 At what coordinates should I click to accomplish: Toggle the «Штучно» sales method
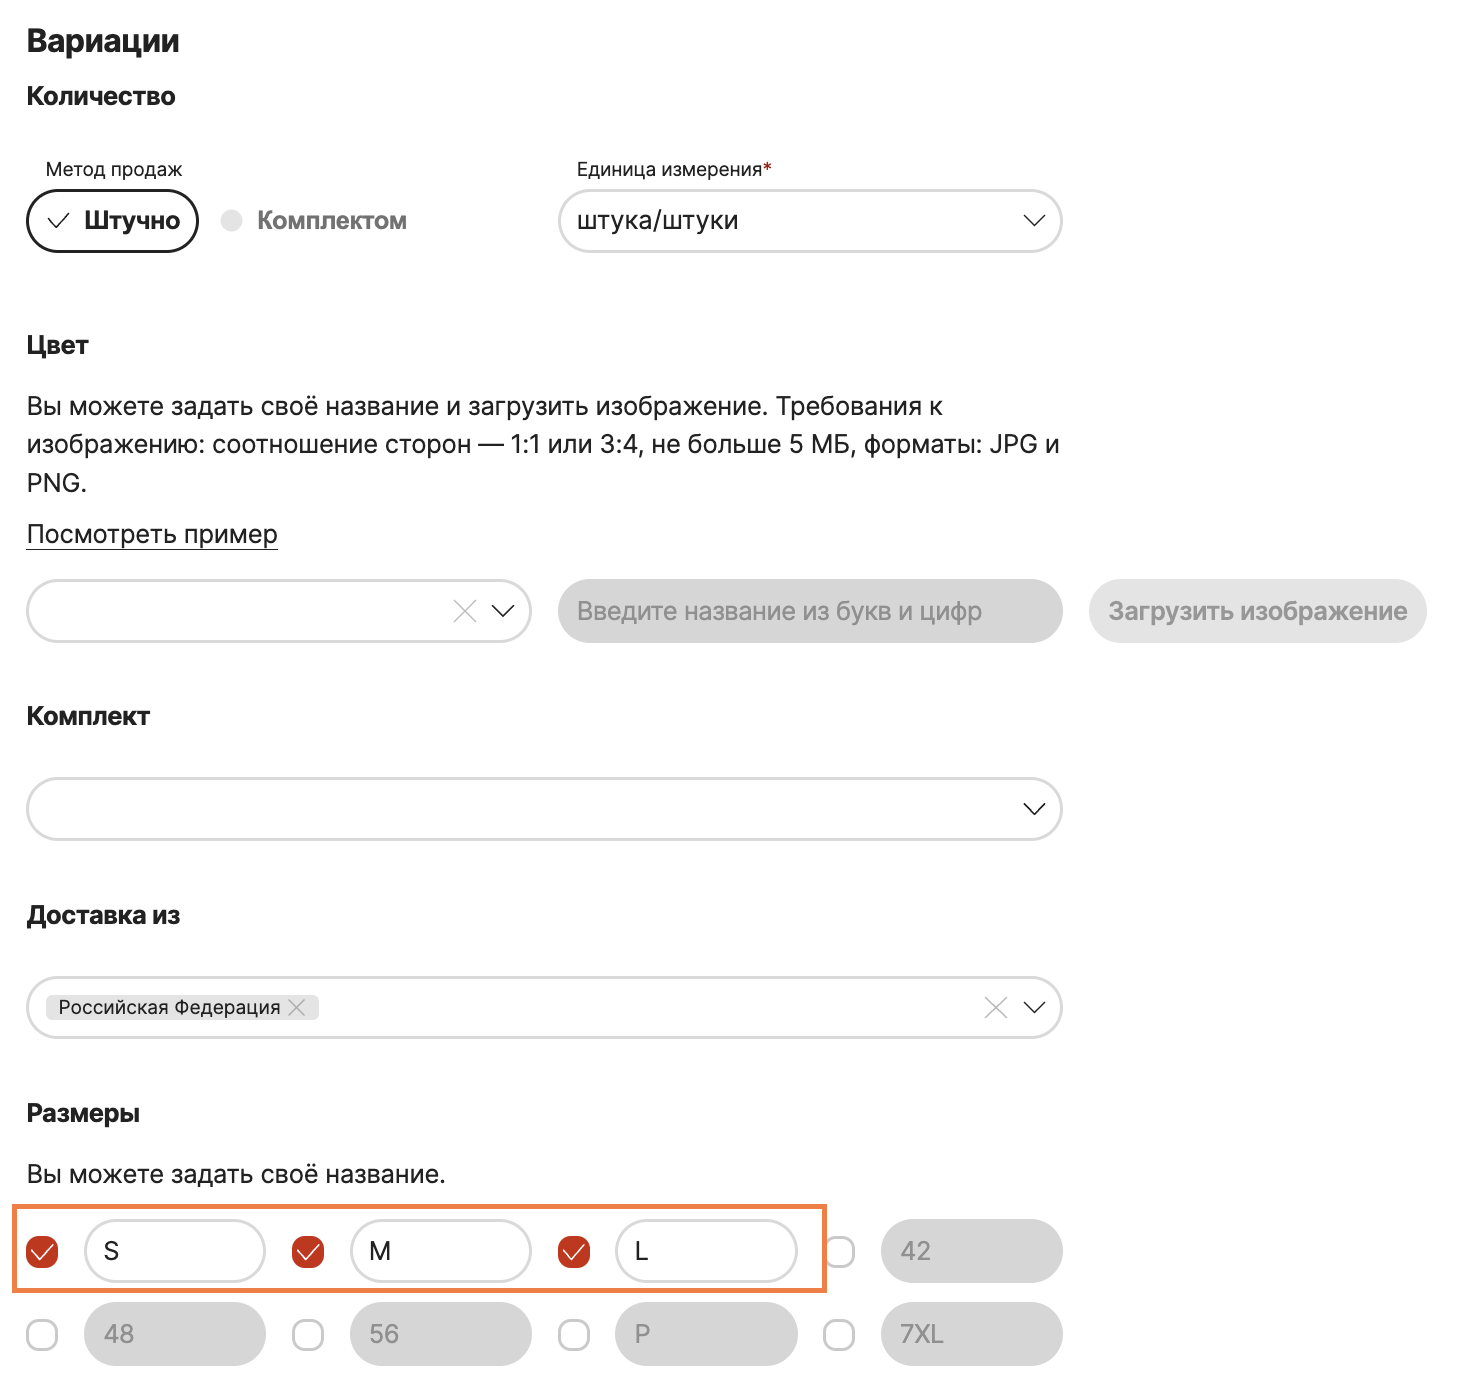(x=111, y=221)
